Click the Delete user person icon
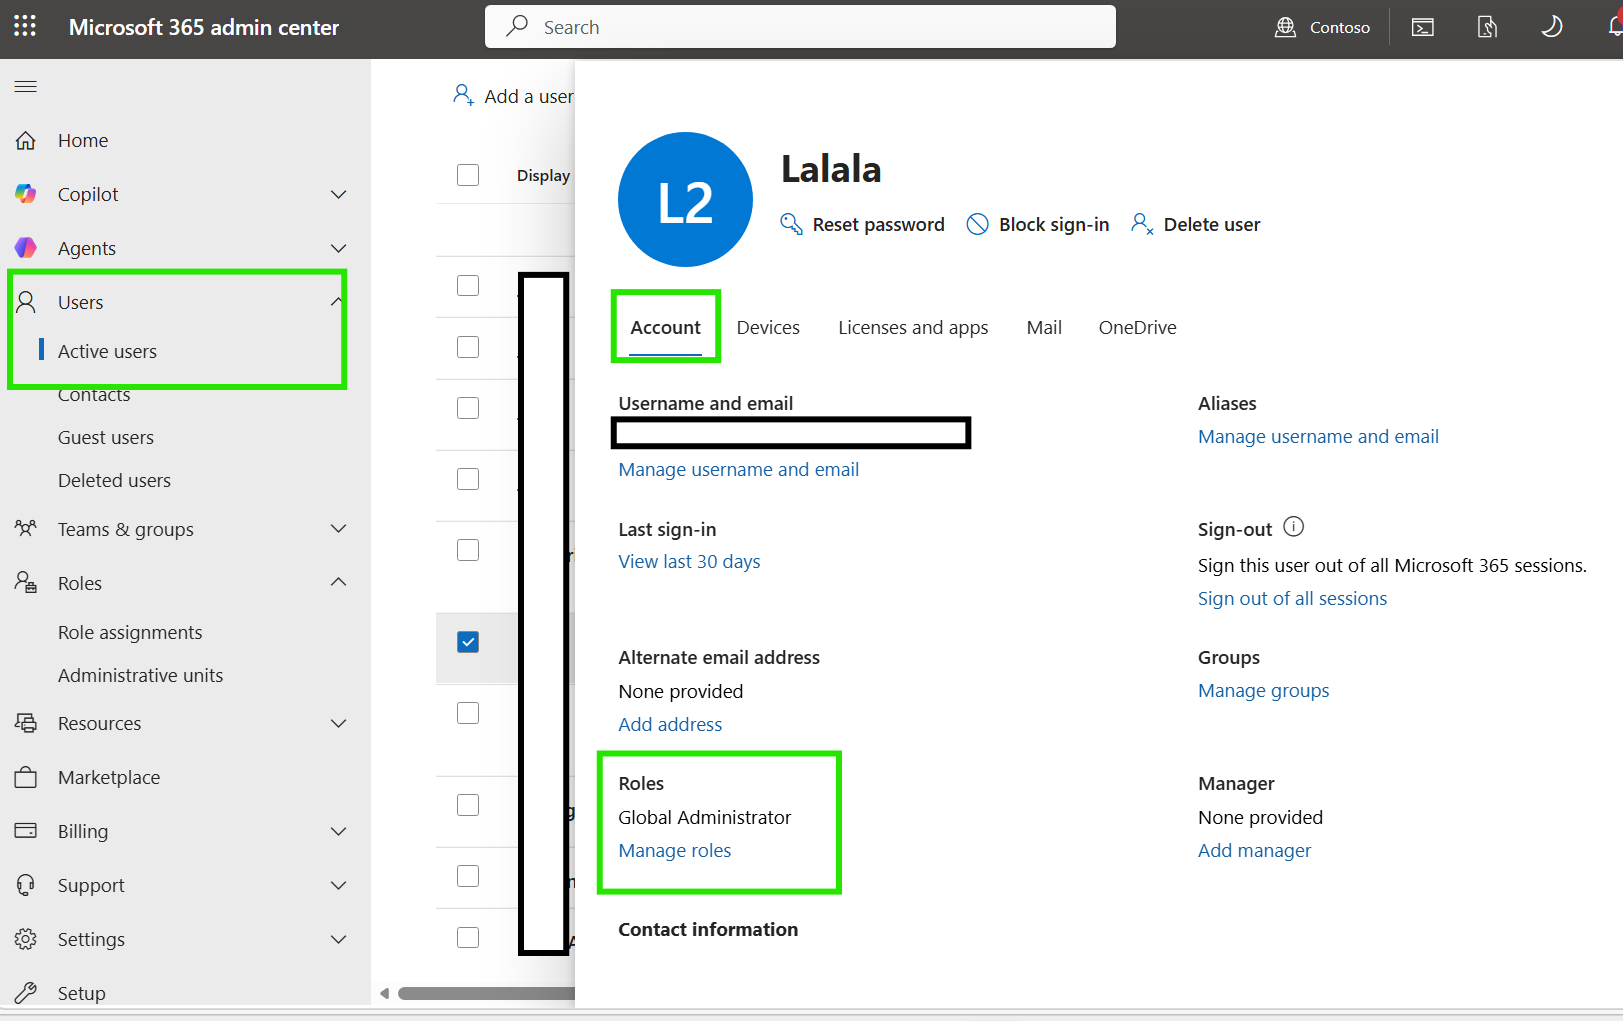Screen dimensions: 1623x1021 coord(1142,224)
